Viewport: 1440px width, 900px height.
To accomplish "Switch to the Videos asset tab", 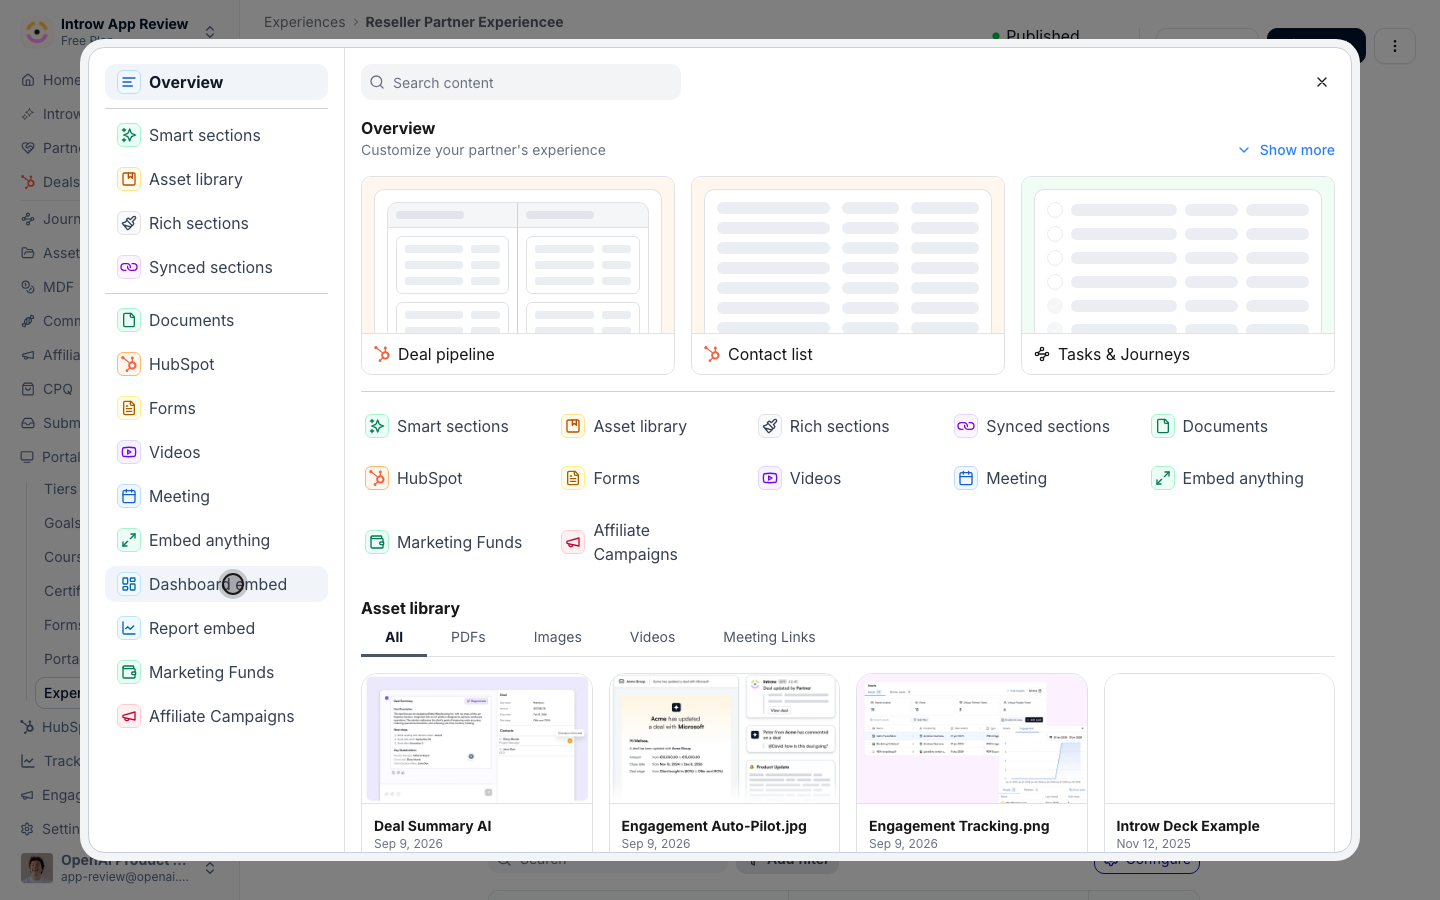I will tap(652, 637).
